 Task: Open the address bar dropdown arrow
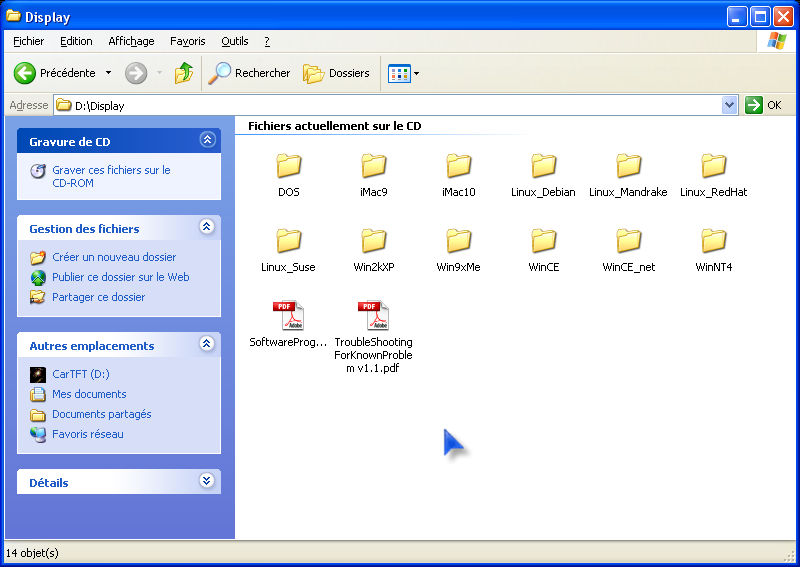click(x=729, y=105)
